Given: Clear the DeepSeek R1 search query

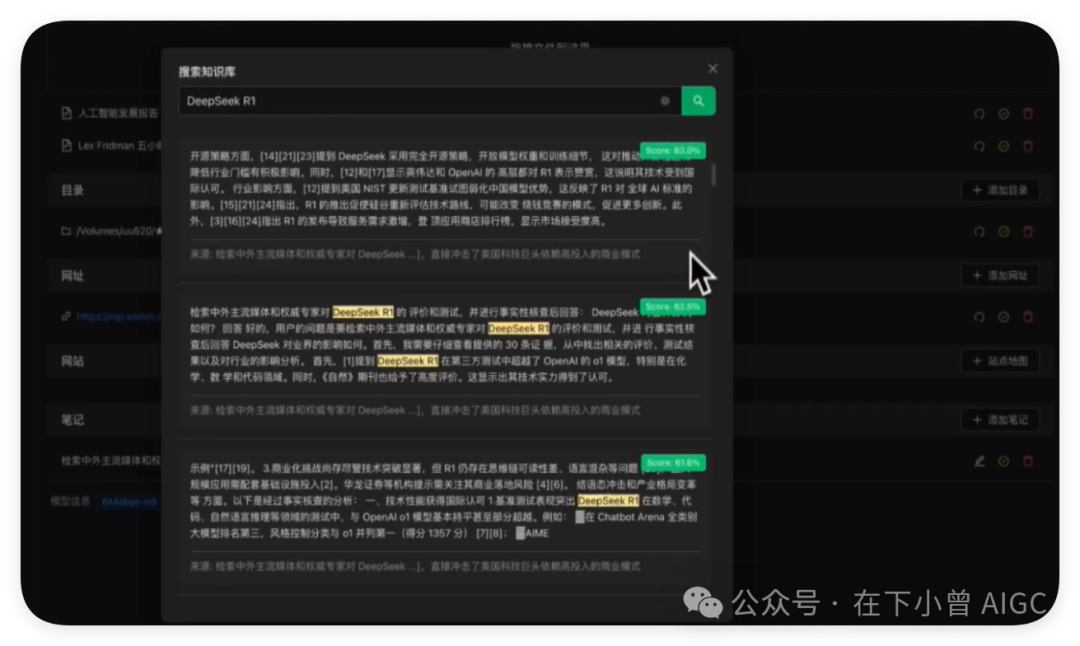Looking at the screenshot, I should click(665, 101).
